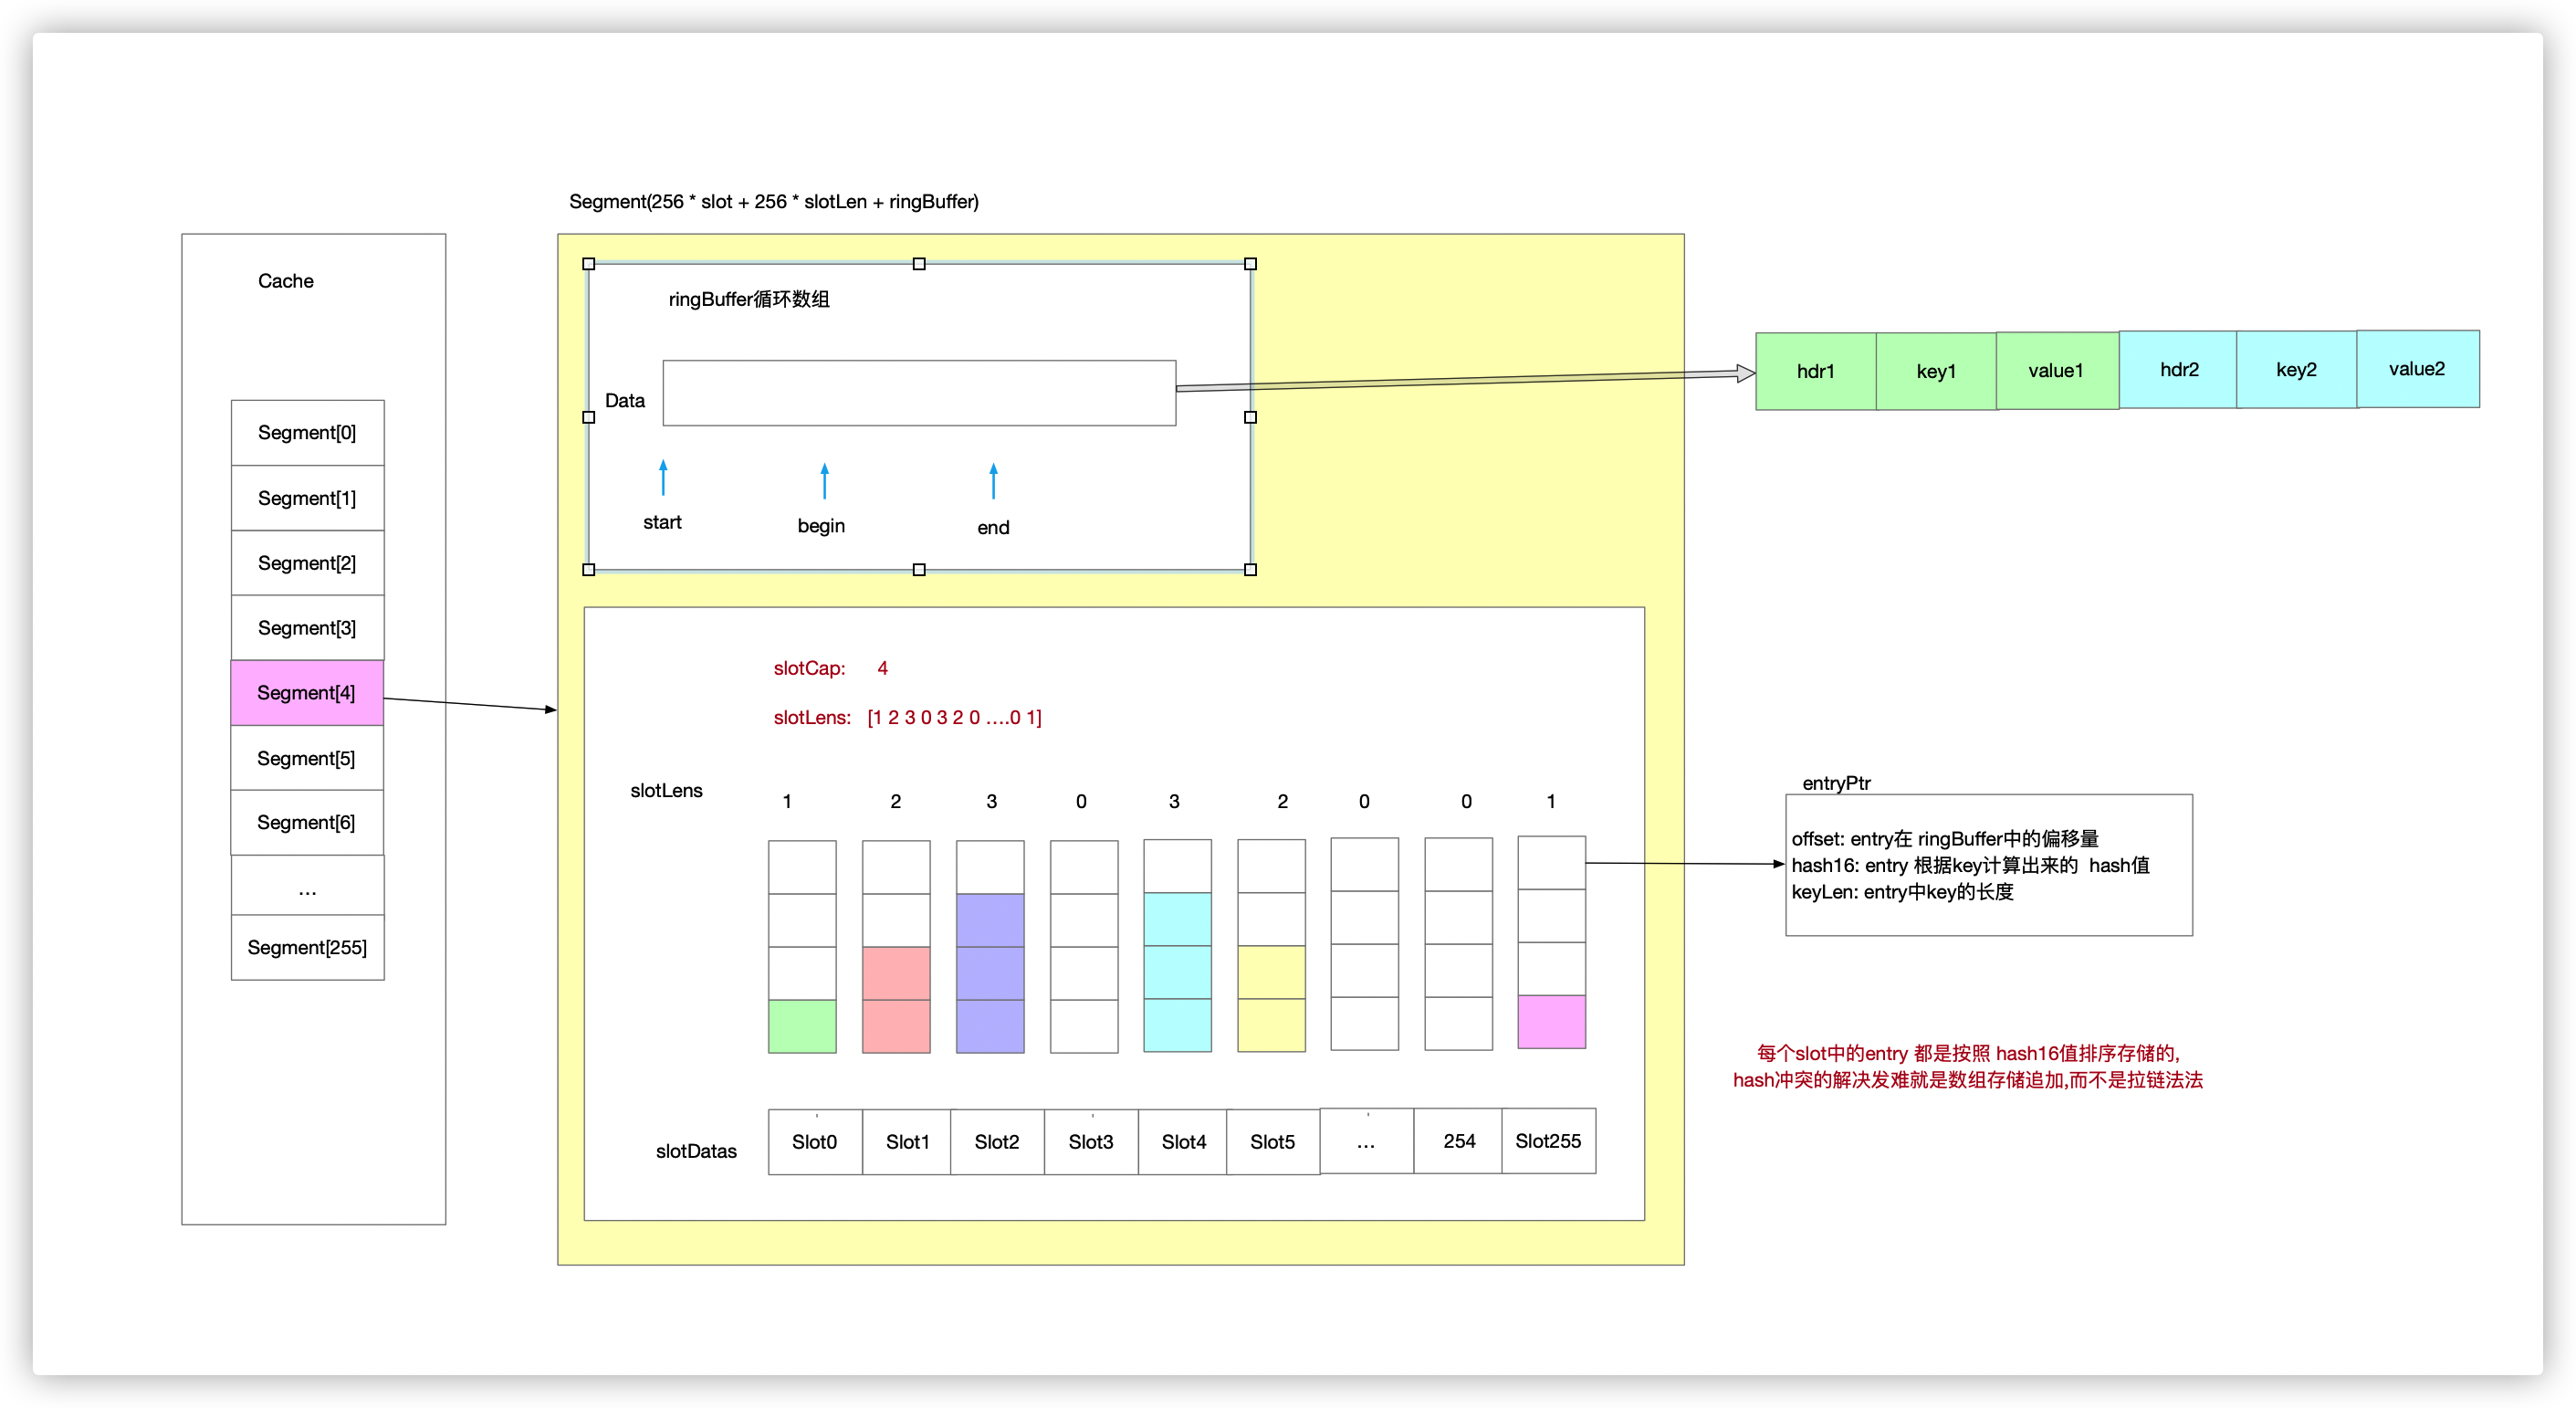The image size is (2576, 1408).
Task: Click the bottom-left selection handle of ringBuffer box
Action: pos(589,569)
